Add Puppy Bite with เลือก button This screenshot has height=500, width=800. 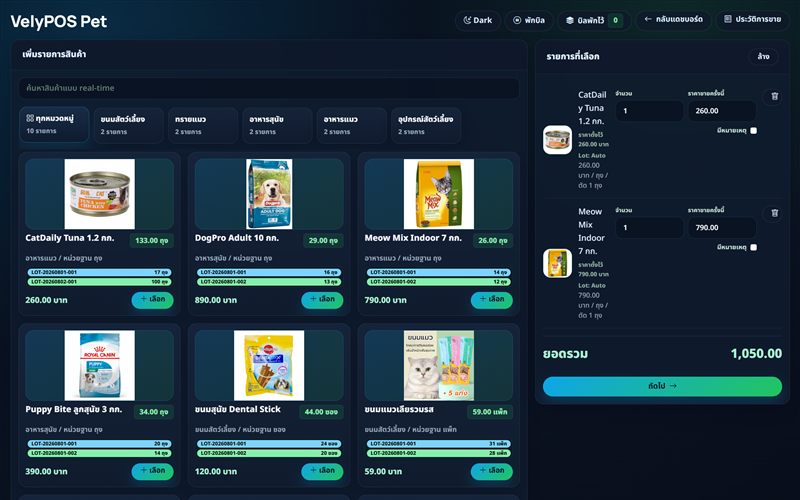[x=153, y=471]
